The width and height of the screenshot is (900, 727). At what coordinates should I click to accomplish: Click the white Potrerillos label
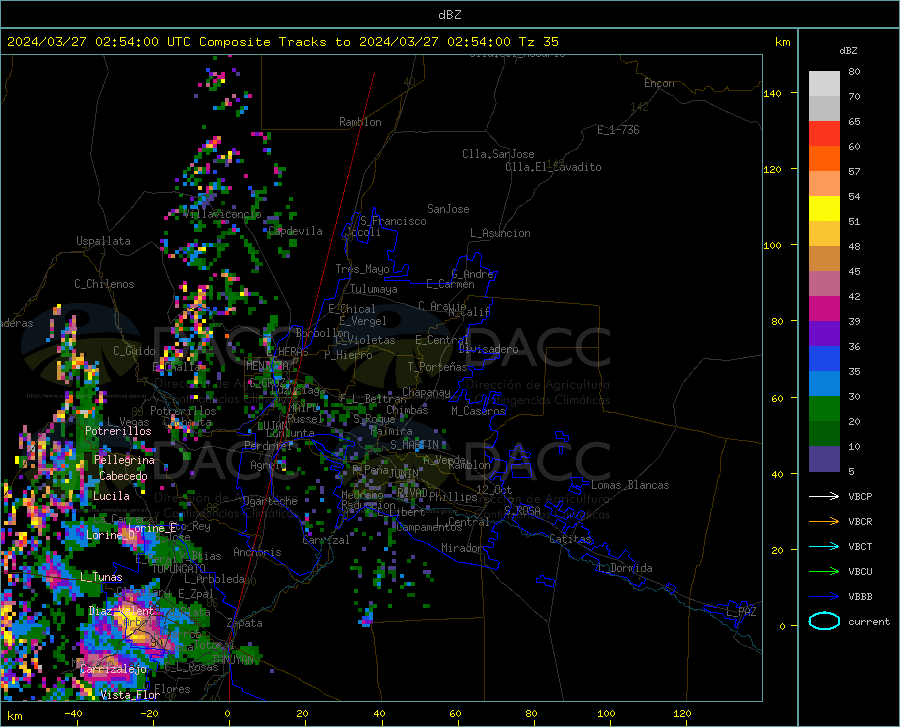click(x=118, y=431)
